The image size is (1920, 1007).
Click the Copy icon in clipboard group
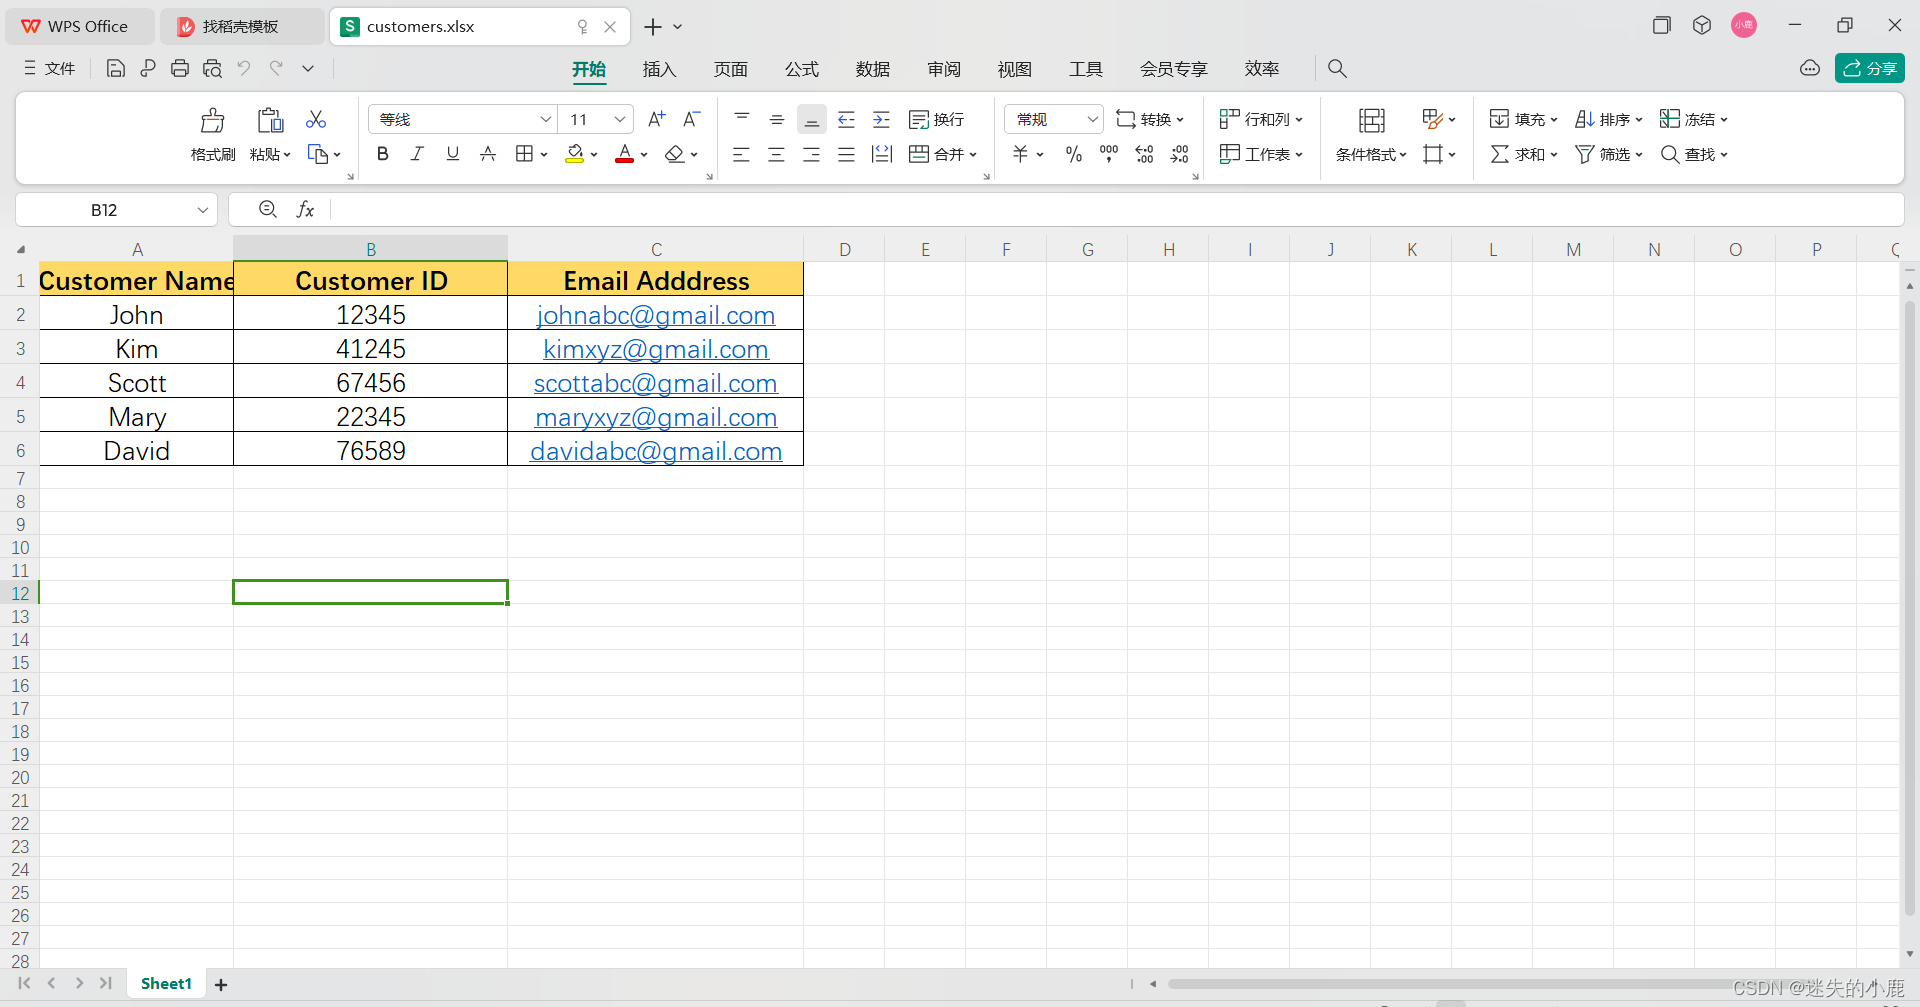pyautogui.click(x=318, y=154)
